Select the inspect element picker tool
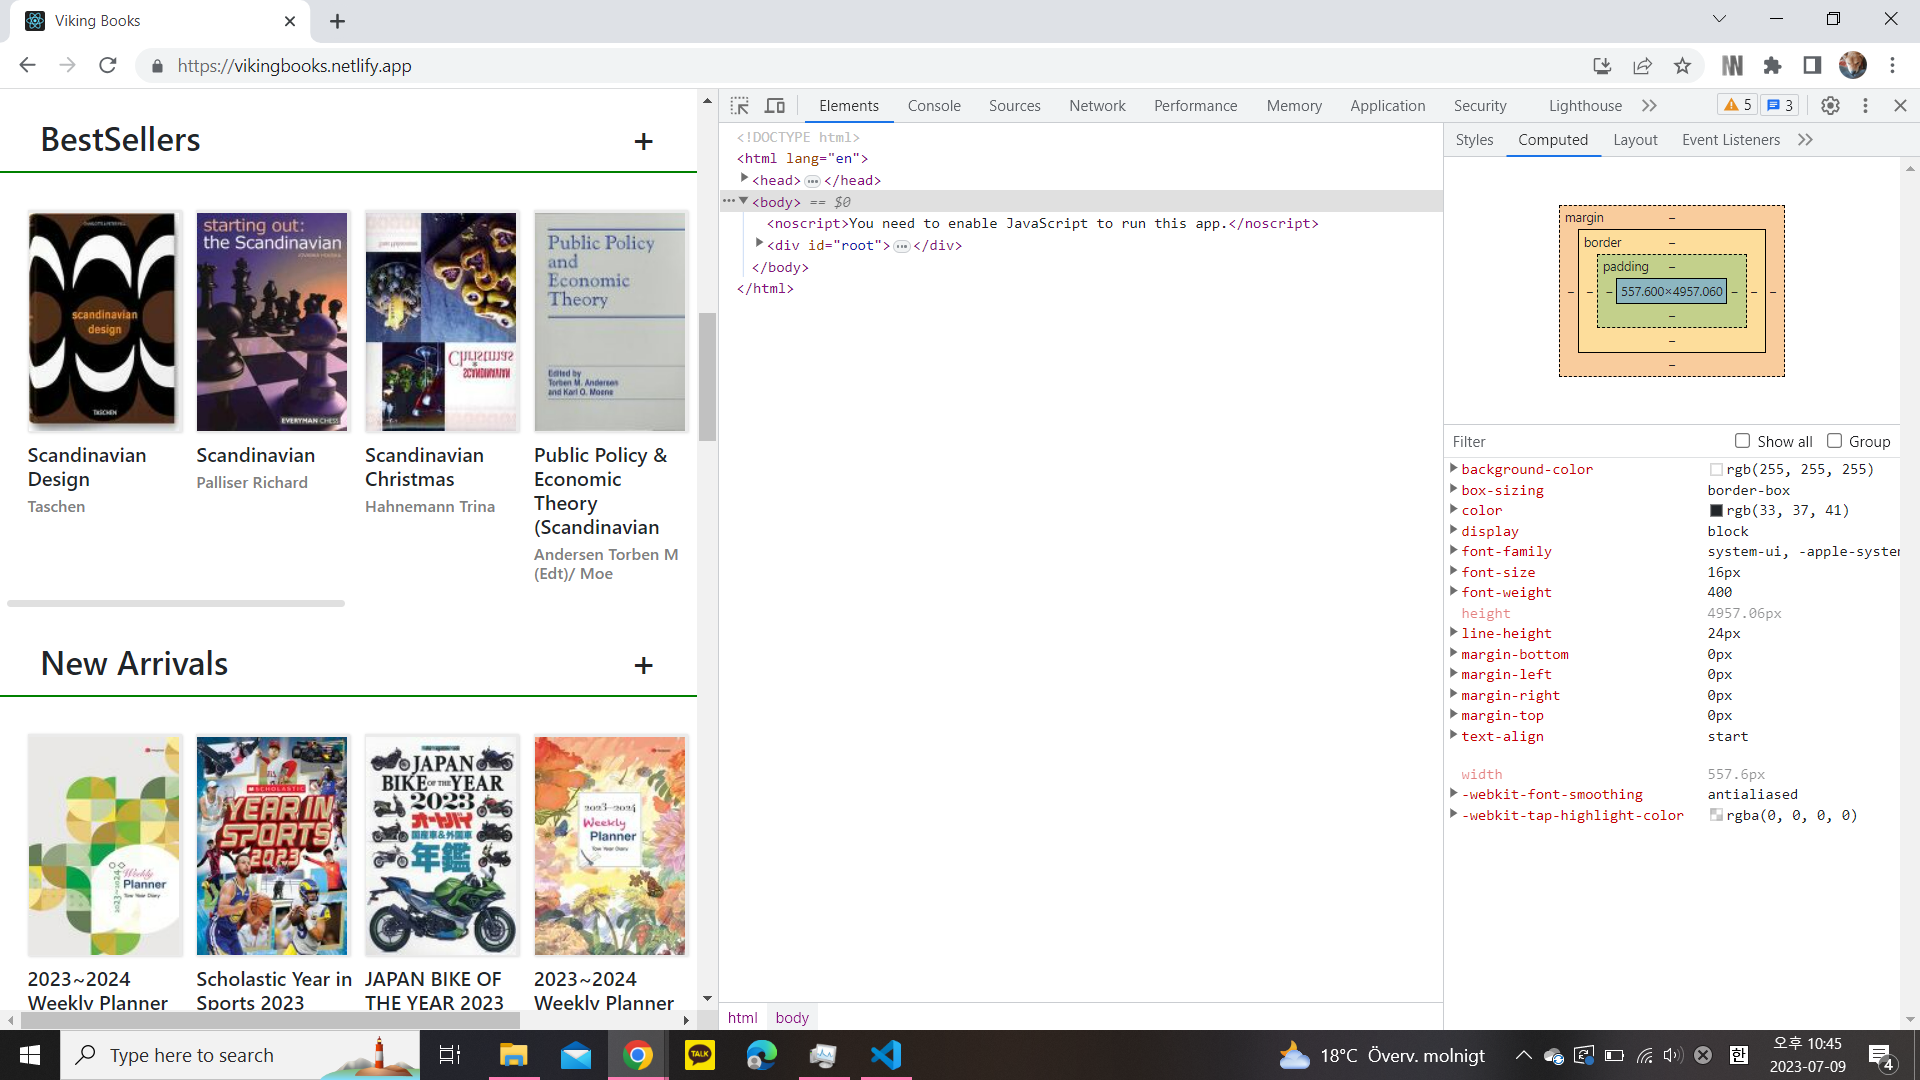The width and height of the screenshot is (1920, 1080). coord(741,105)
